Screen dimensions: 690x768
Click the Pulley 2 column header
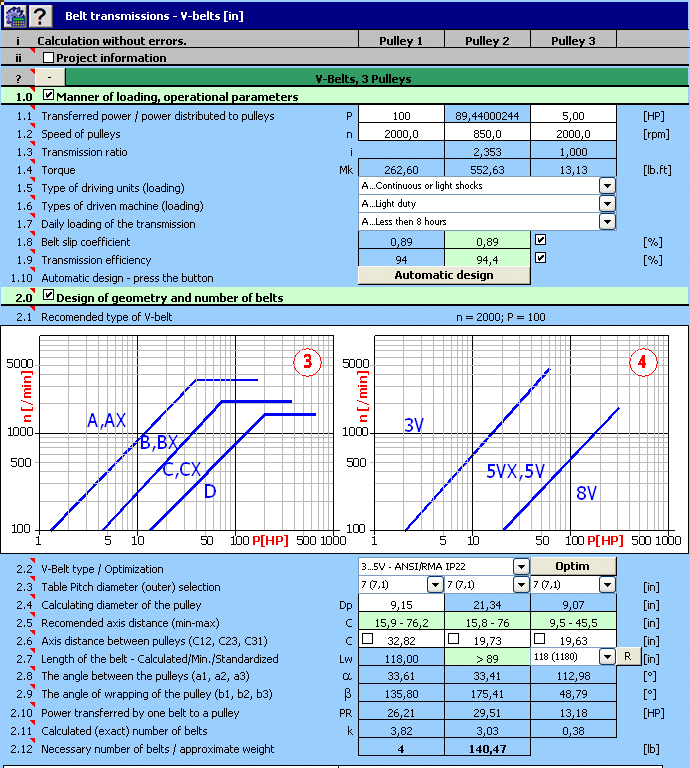487,41
